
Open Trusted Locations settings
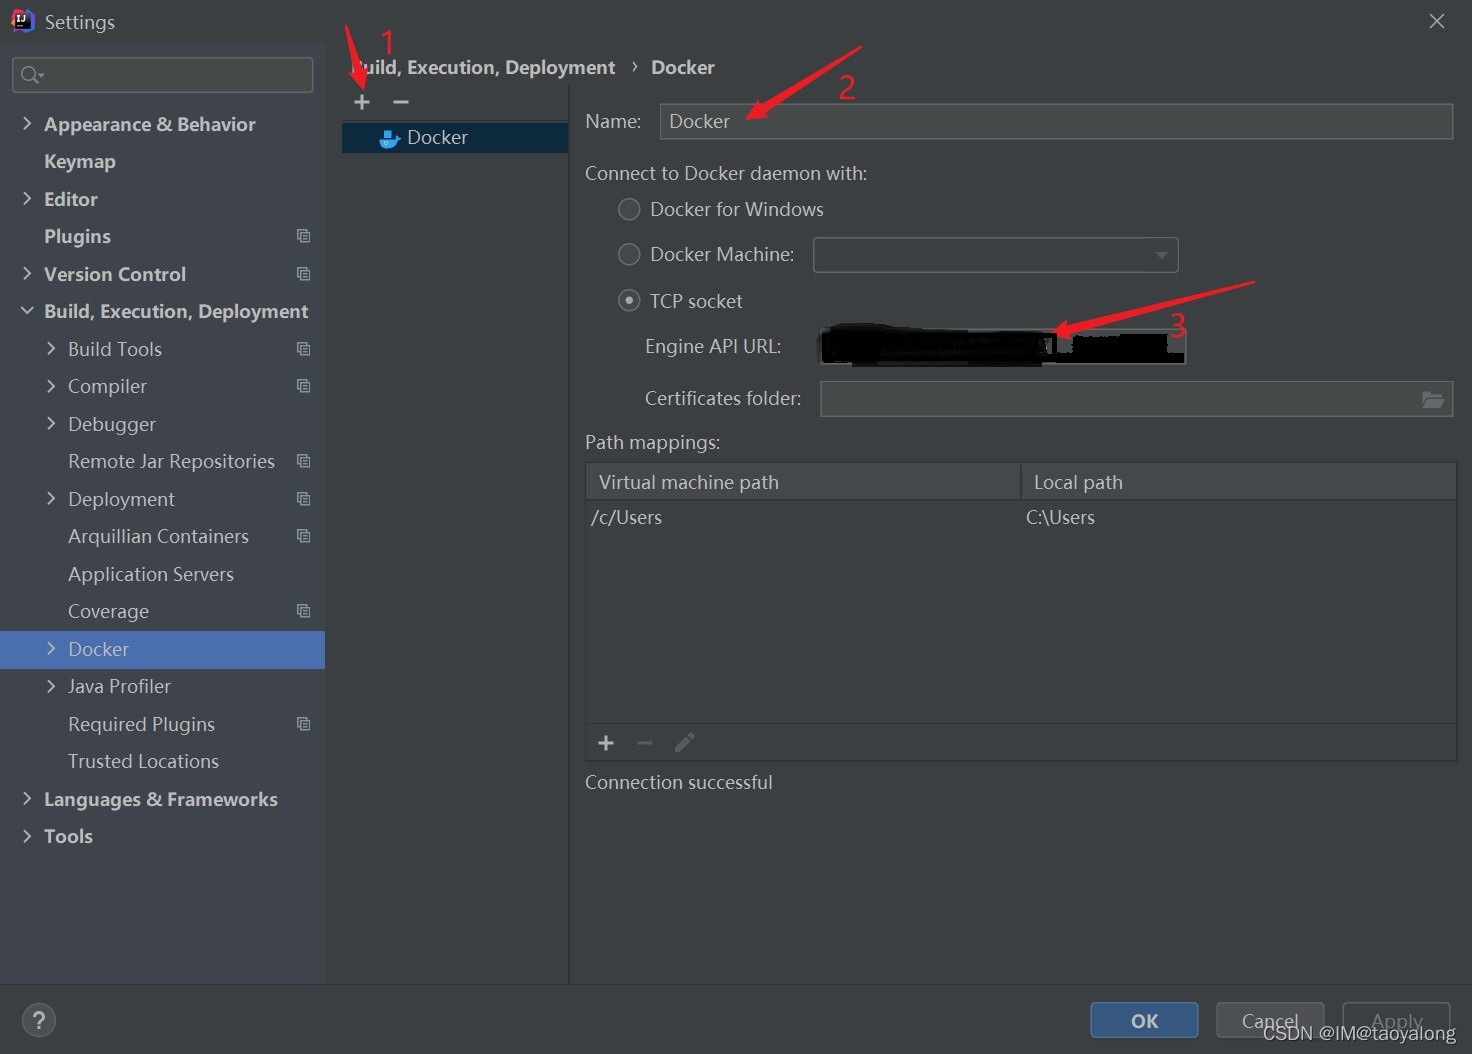[x=143, y=761]
